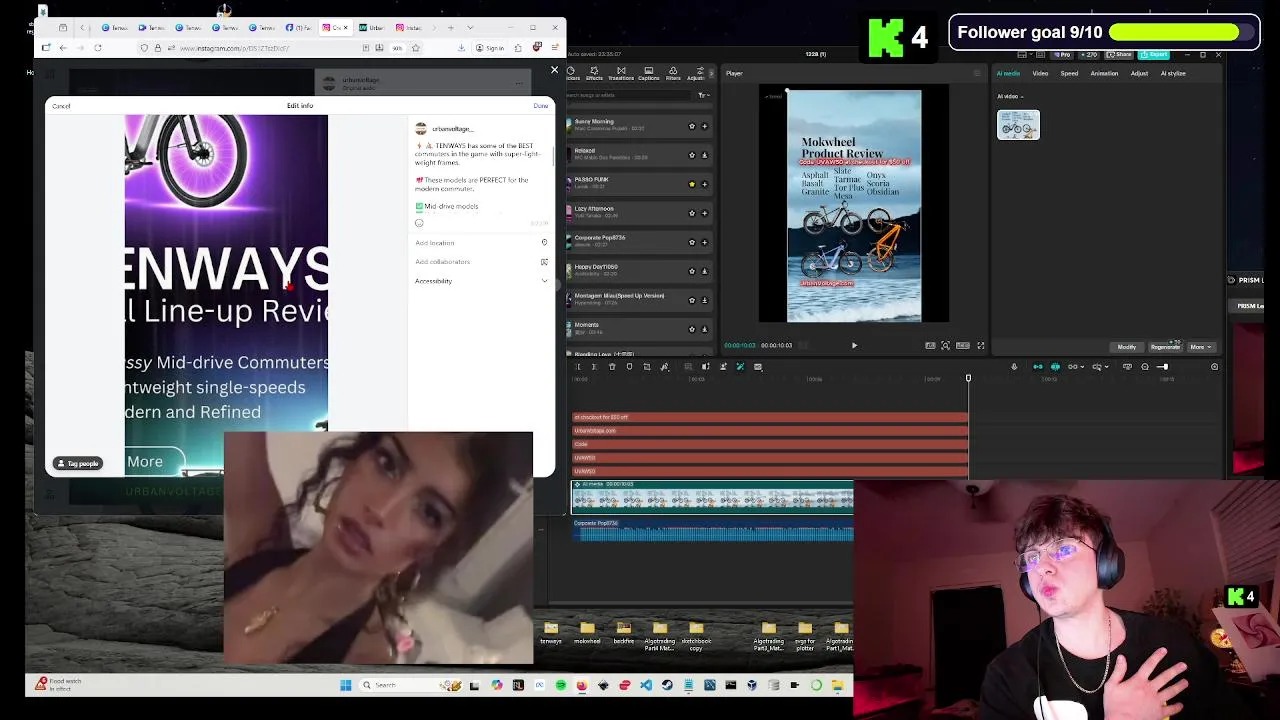Favorite the Relaxed track
Viewport: 1280px width, 720px height.
coord(691,155)
